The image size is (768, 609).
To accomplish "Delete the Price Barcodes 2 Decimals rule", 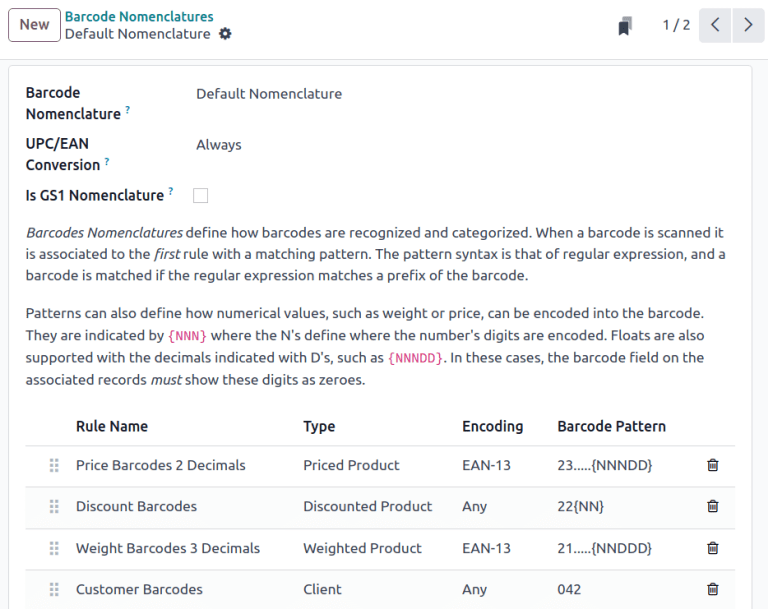I will point(712,465).
